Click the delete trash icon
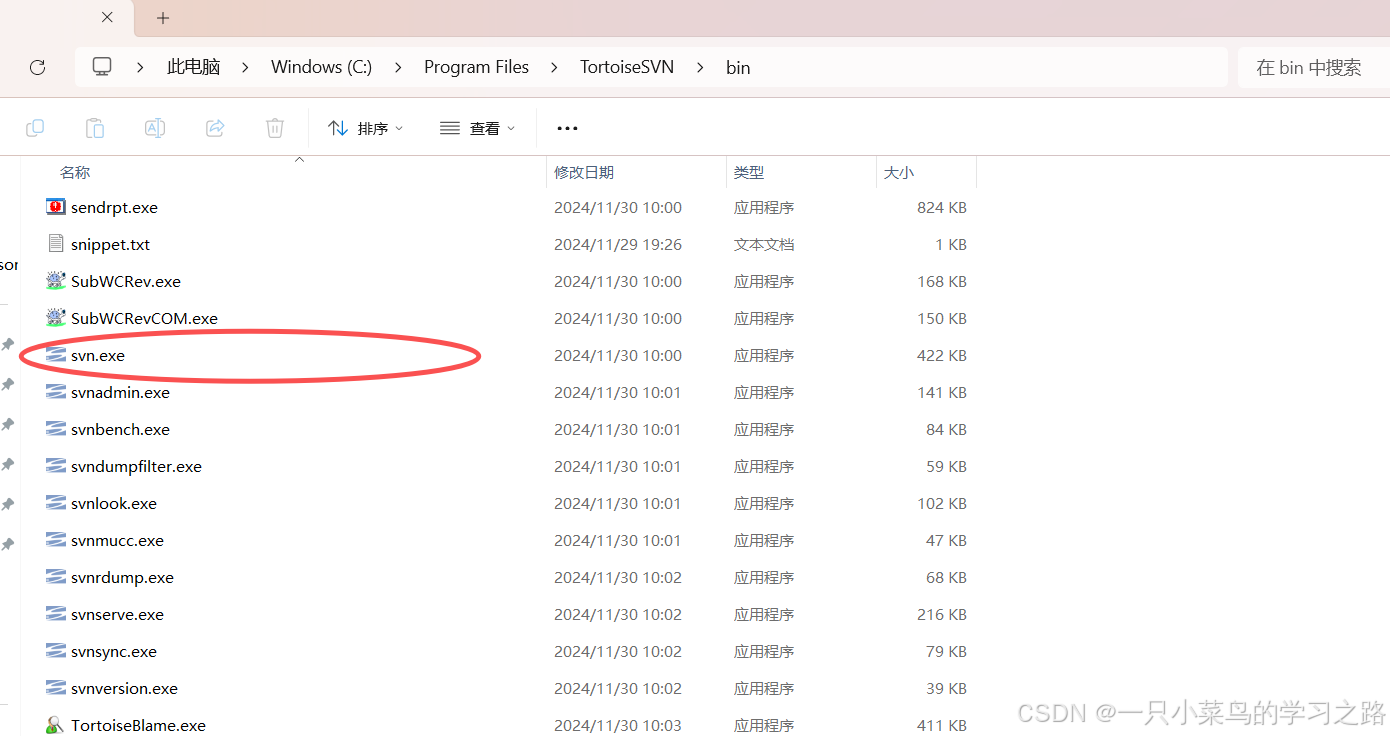This screenshot has height=736, width=1390. coord(275,128)
